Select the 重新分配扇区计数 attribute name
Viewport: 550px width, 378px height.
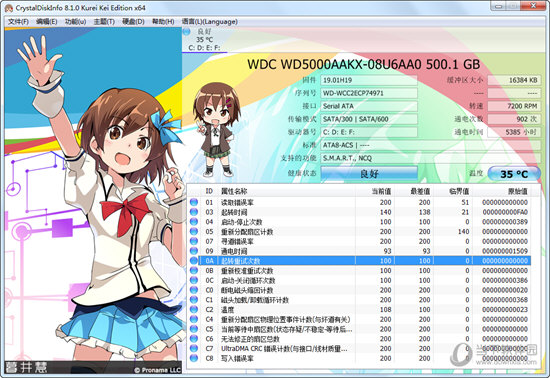pyautogui.click(x=247, y=232)
